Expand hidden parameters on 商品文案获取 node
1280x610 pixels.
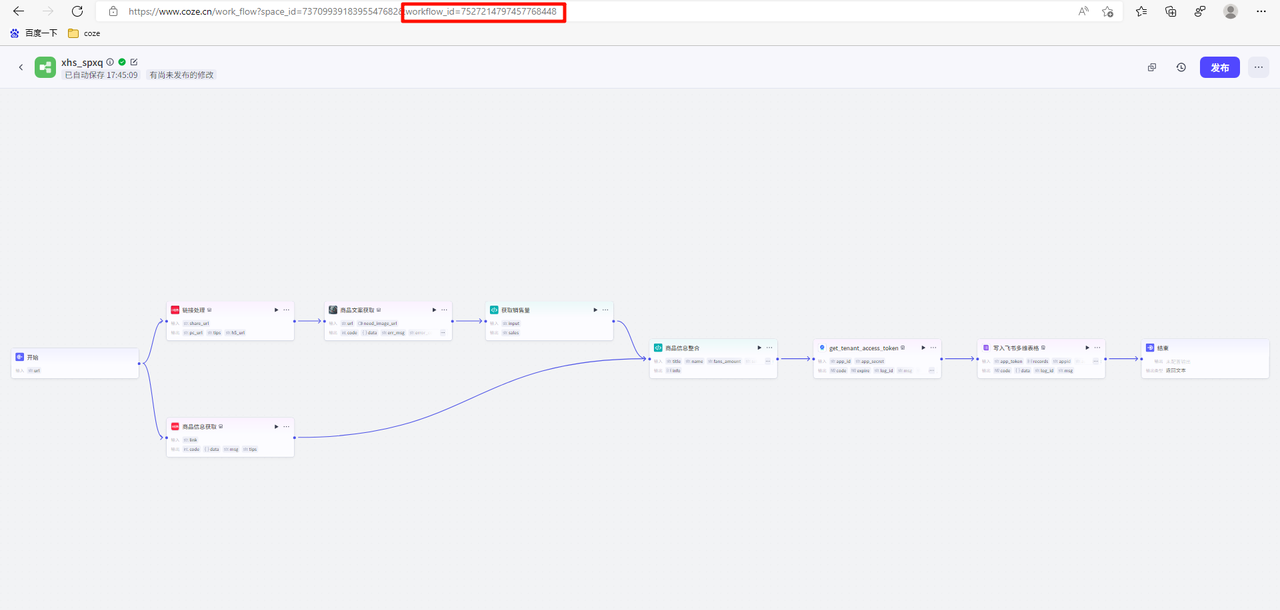tap(442, 333)
